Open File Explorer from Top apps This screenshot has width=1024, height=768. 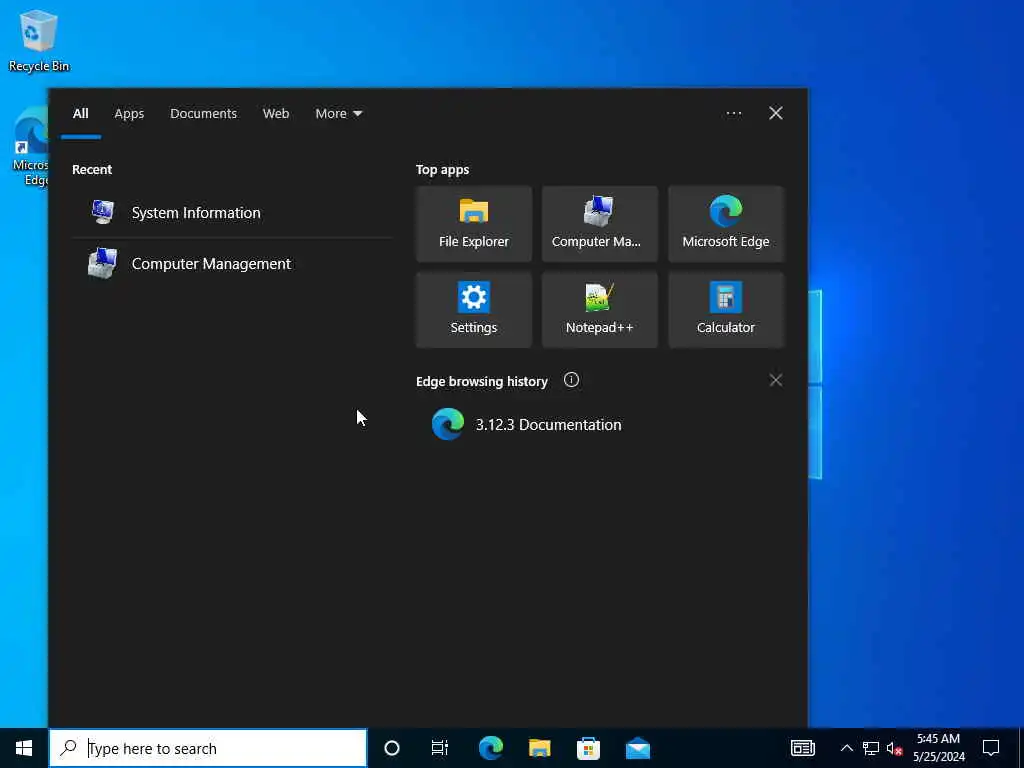473,224
